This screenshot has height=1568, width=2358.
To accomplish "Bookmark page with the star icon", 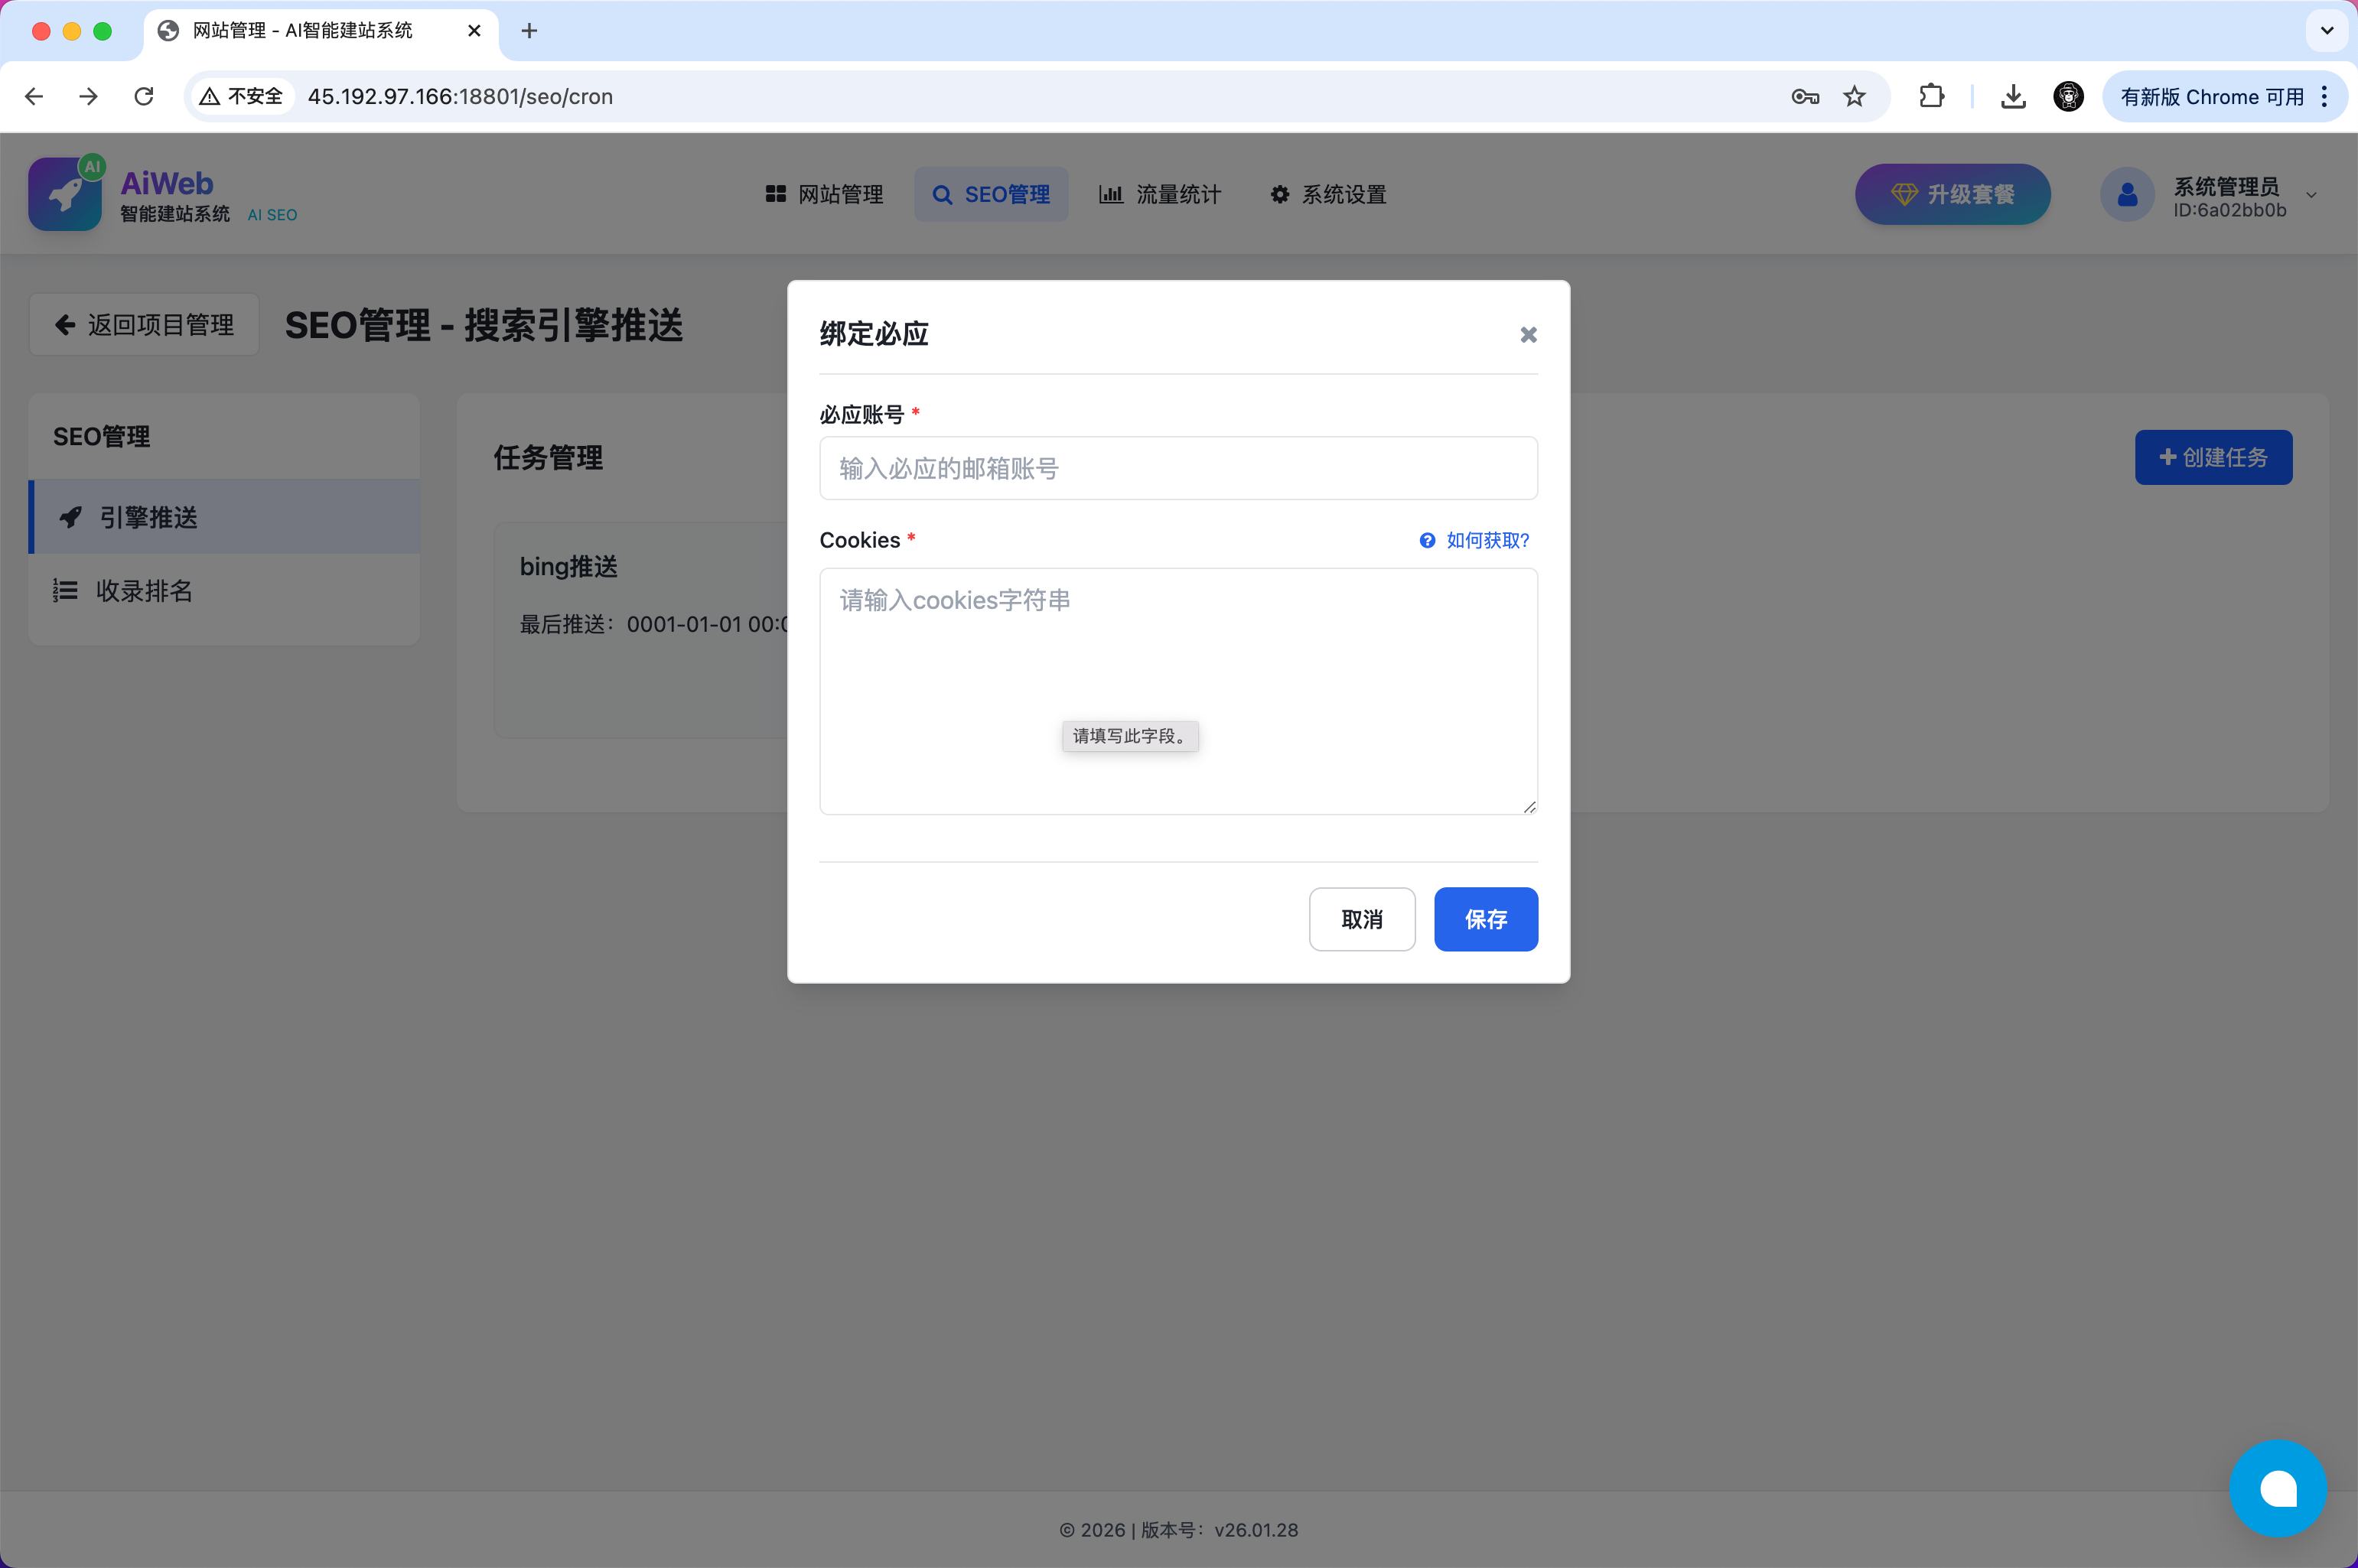I will pos(1854,97).
